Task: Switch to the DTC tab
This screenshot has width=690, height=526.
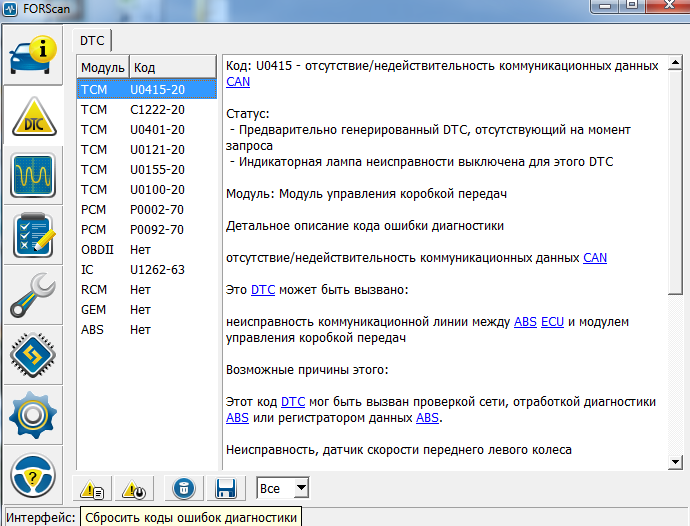Action: point(92,41)
